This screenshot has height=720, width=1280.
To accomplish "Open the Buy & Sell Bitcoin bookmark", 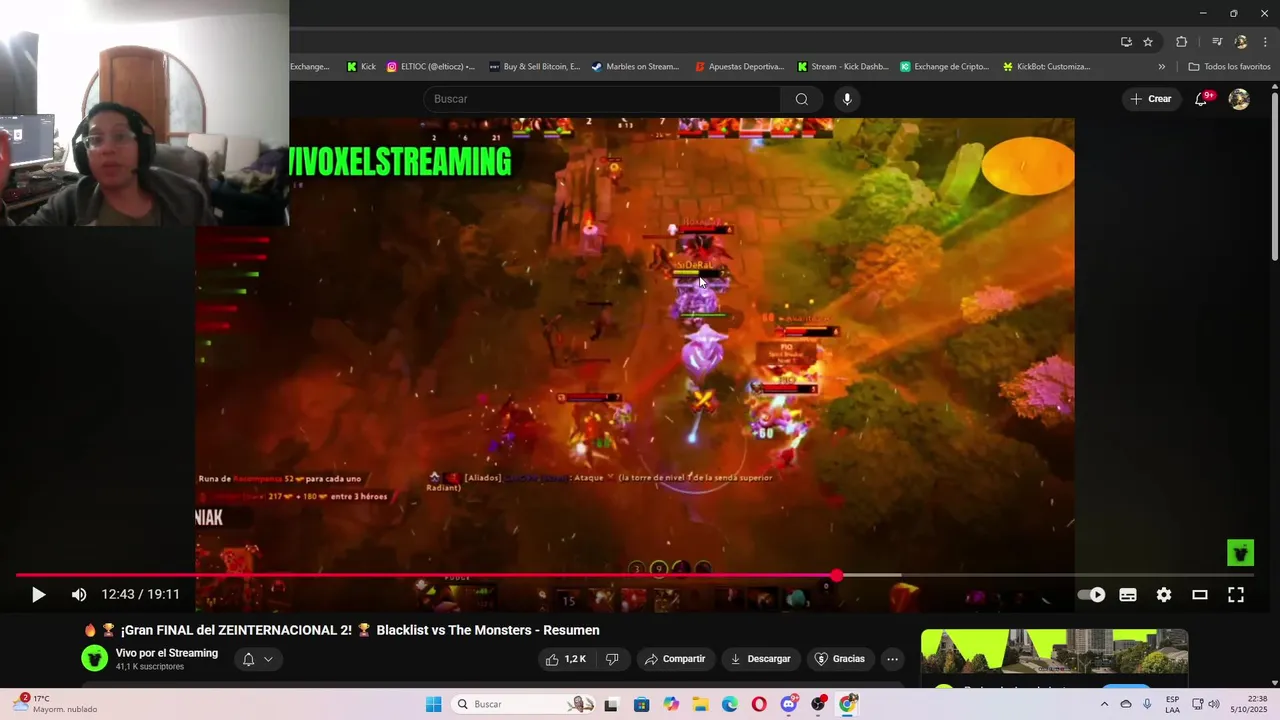I will coord(534,67).
